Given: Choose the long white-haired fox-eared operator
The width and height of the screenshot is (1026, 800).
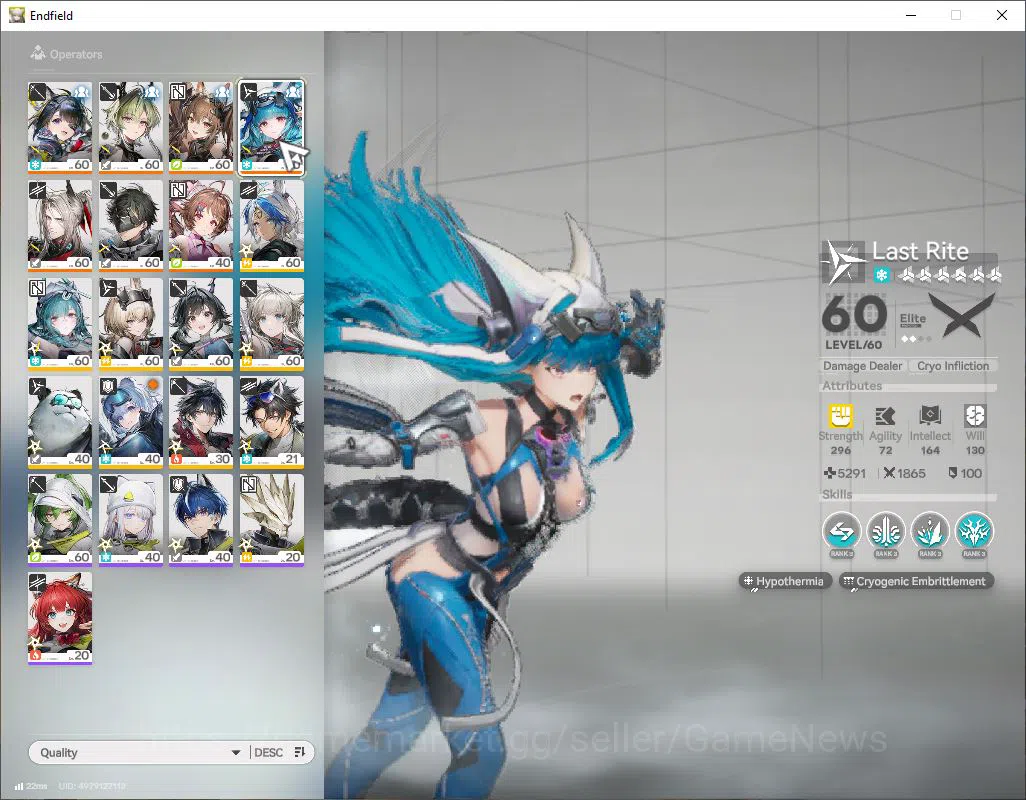Looking at the screenshot, I should pyautogui.click(x=60, y=225).
